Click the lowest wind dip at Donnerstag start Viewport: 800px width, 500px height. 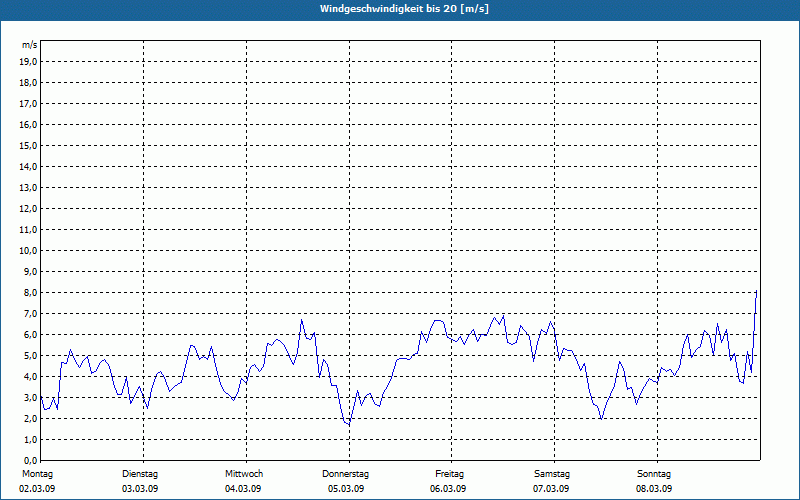(x=349, y=425)
